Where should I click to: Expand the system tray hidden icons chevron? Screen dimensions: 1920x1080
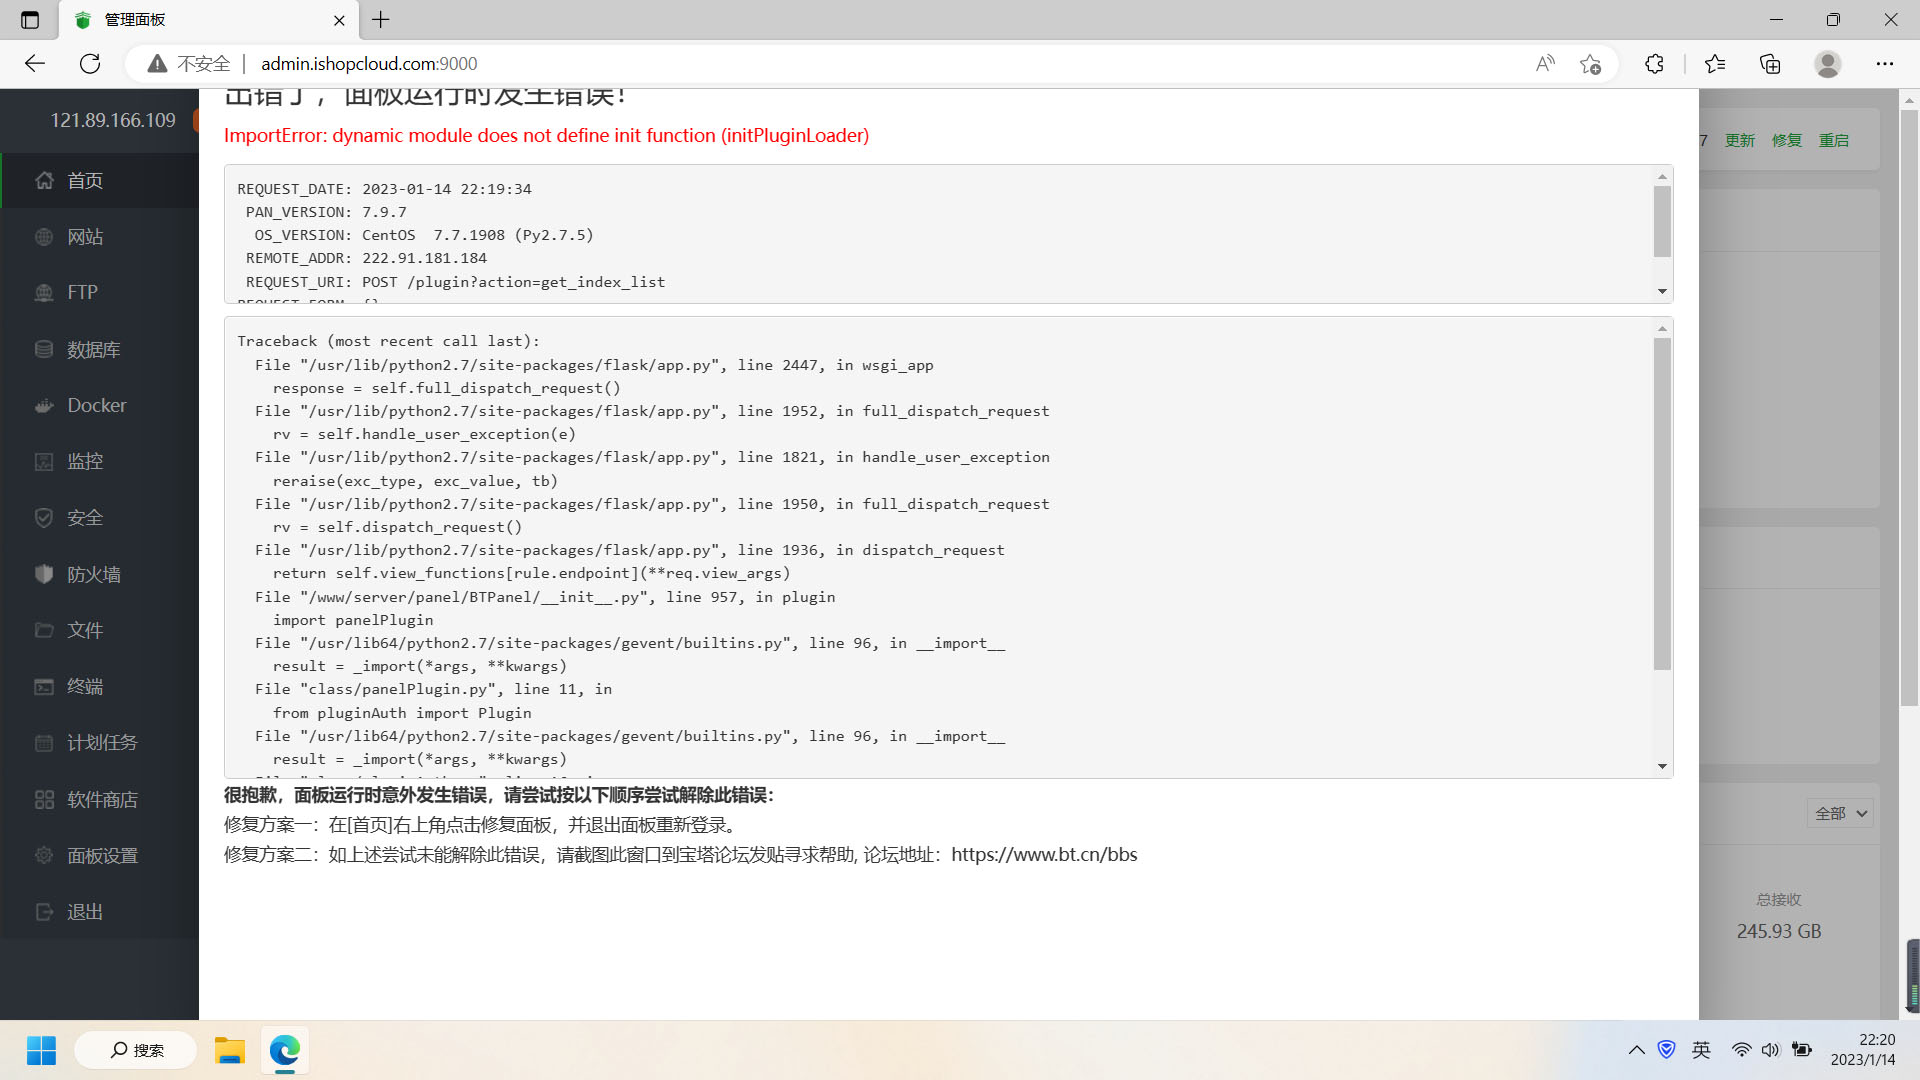point(1636,1050)
